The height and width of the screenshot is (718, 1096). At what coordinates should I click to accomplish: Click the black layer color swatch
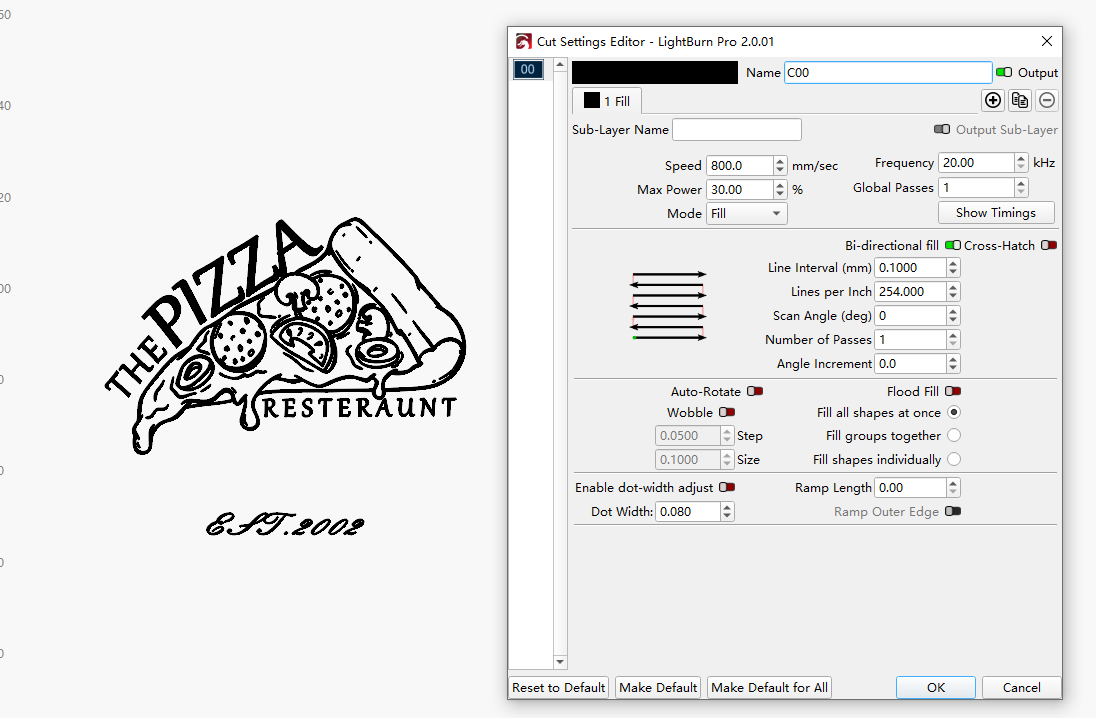[655, 72]
